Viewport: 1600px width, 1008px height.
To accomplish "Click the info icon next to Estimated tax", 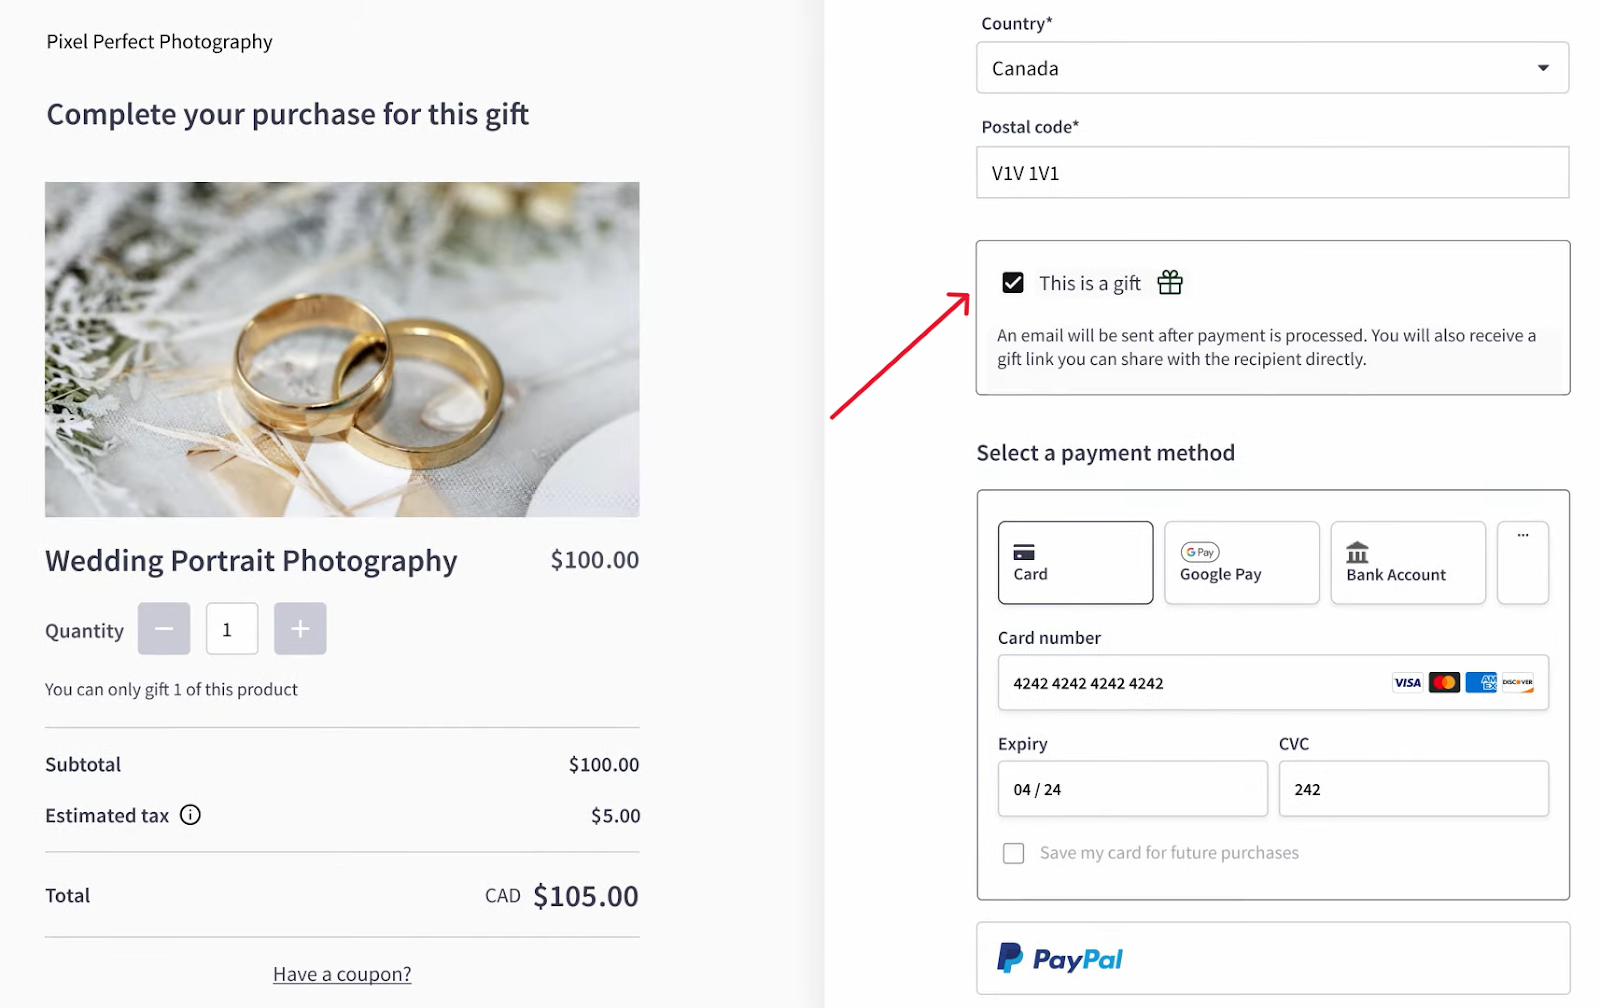I will [190, 815].
